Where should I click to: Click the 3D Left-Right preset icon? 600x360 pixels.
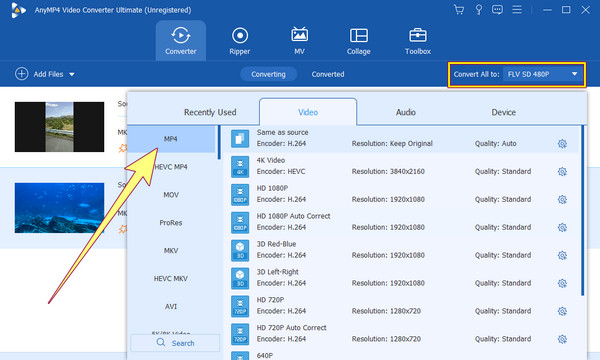[x=240, y=278]
